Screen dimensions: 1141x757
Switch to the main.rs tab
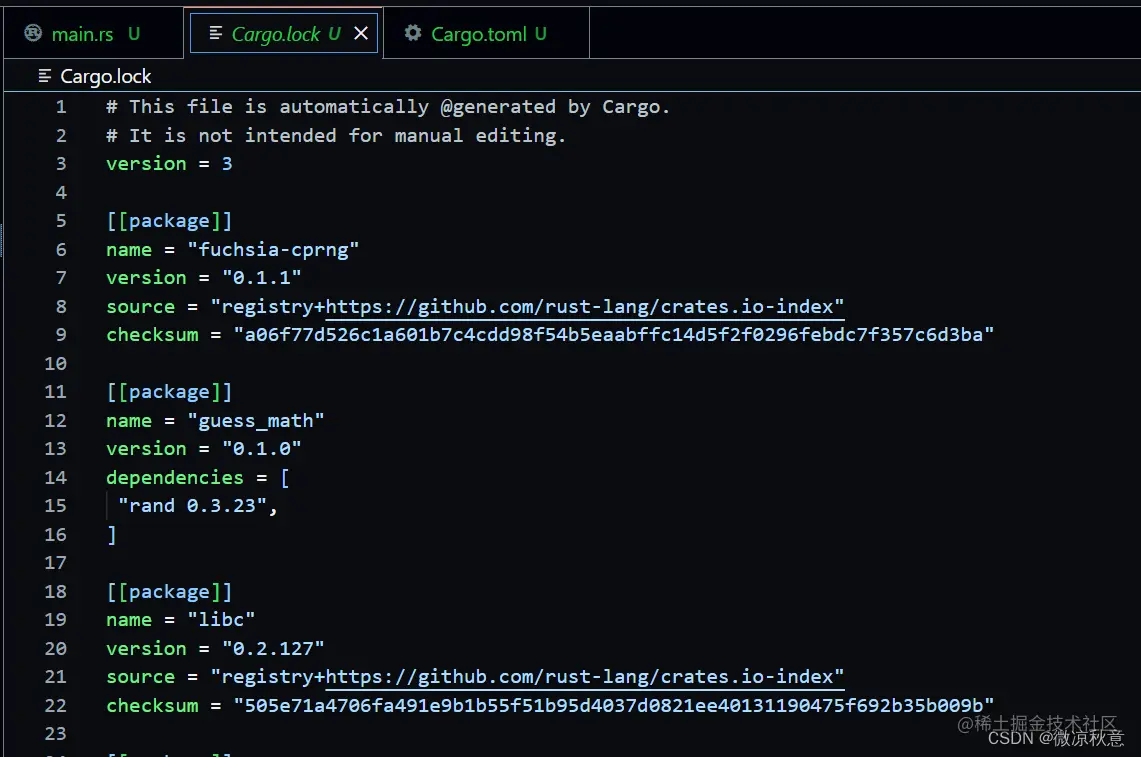pos(93,33)
